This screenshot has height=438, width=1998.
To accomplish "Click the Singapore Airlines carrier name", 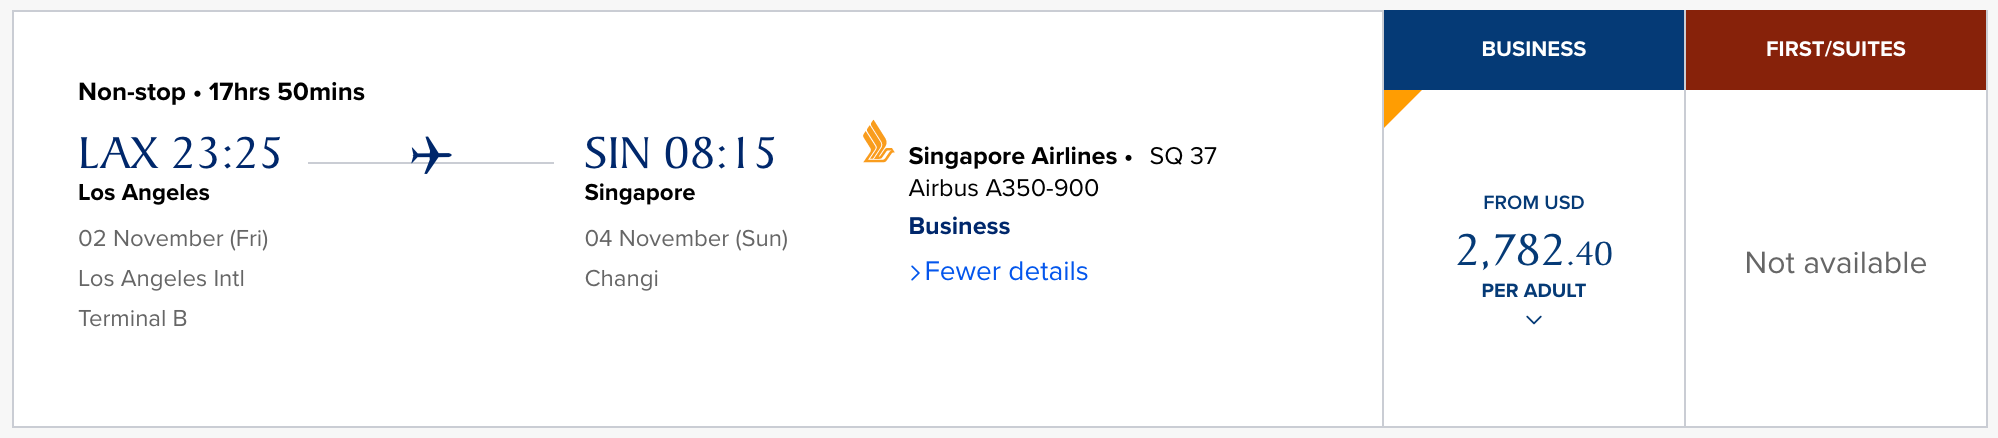I will coord(1012,156).
